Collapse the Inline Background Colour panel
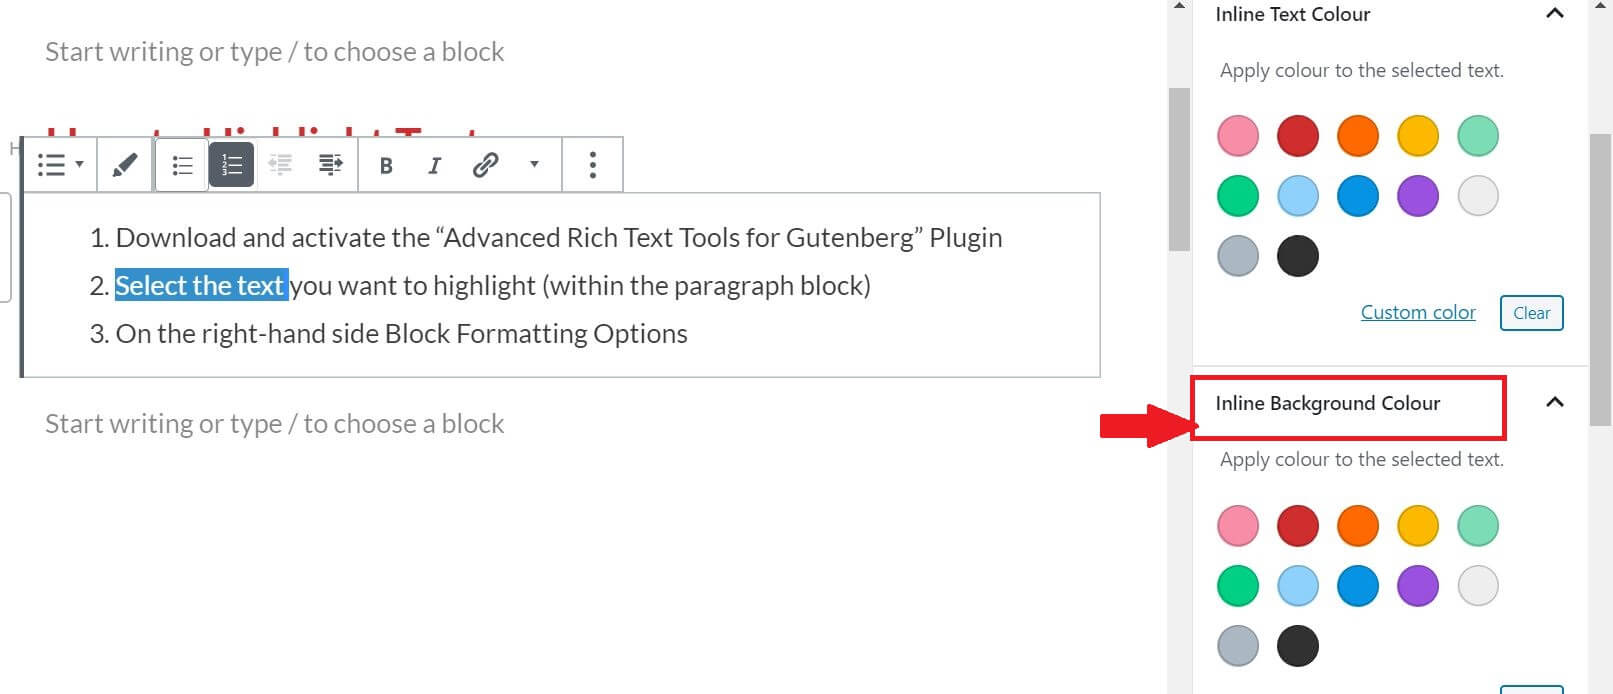Screen dimensions: 1613x694 click(x=1556, y=402)
